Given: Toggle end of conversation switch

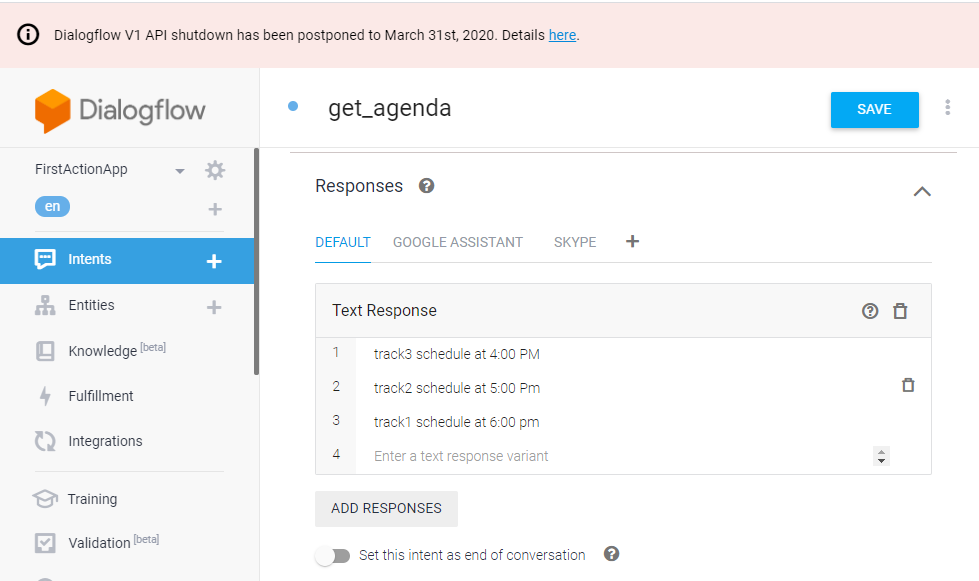Looking at the screenshot, I should pos(333,556).
